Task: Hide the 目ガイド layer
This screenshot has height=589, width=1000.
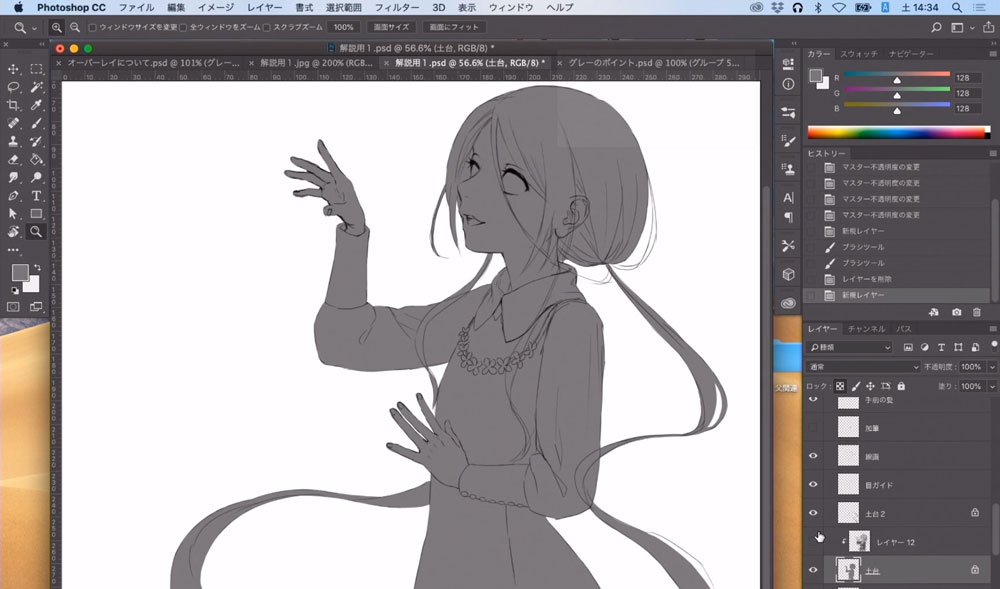Action: (813, 485)
